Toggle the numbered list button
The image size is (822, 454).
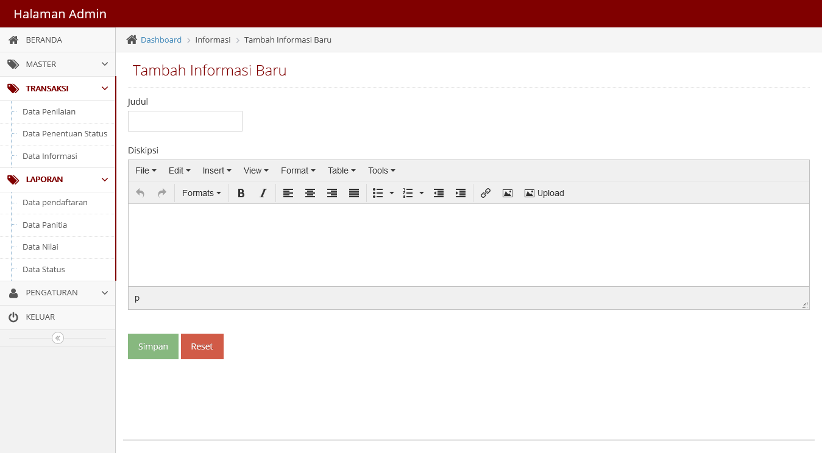click(408, 193)
